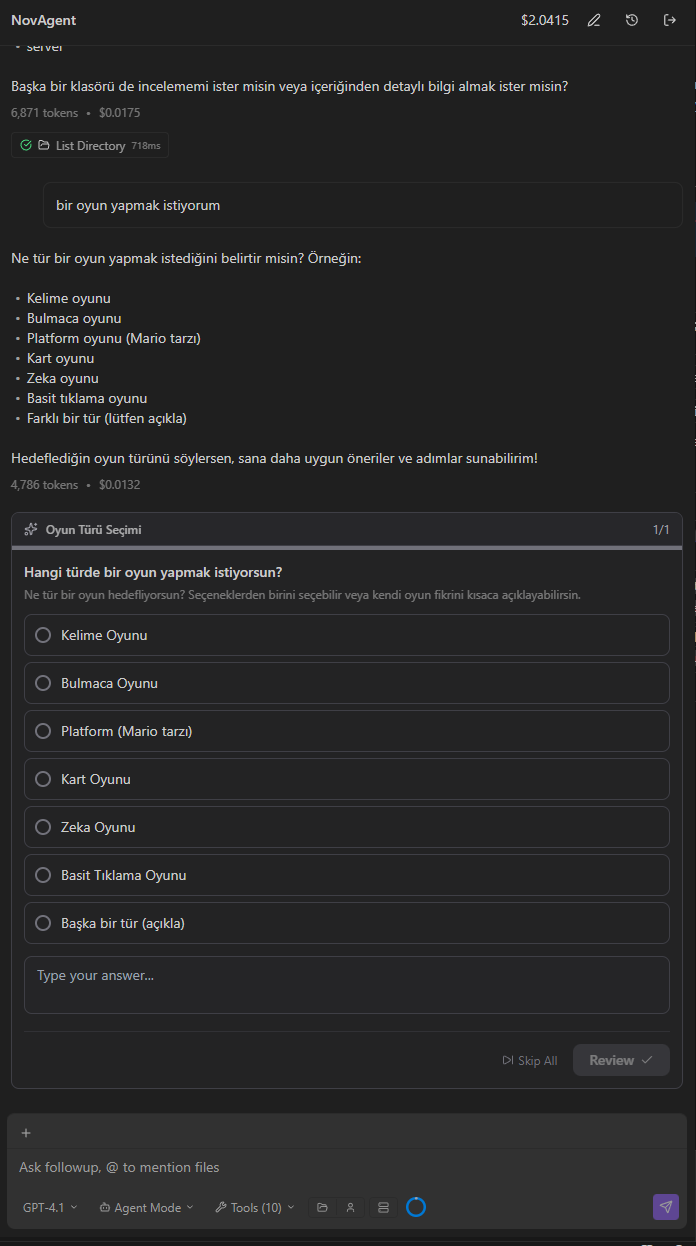Click the stacked server icon in toolbar

[383, 1208]
